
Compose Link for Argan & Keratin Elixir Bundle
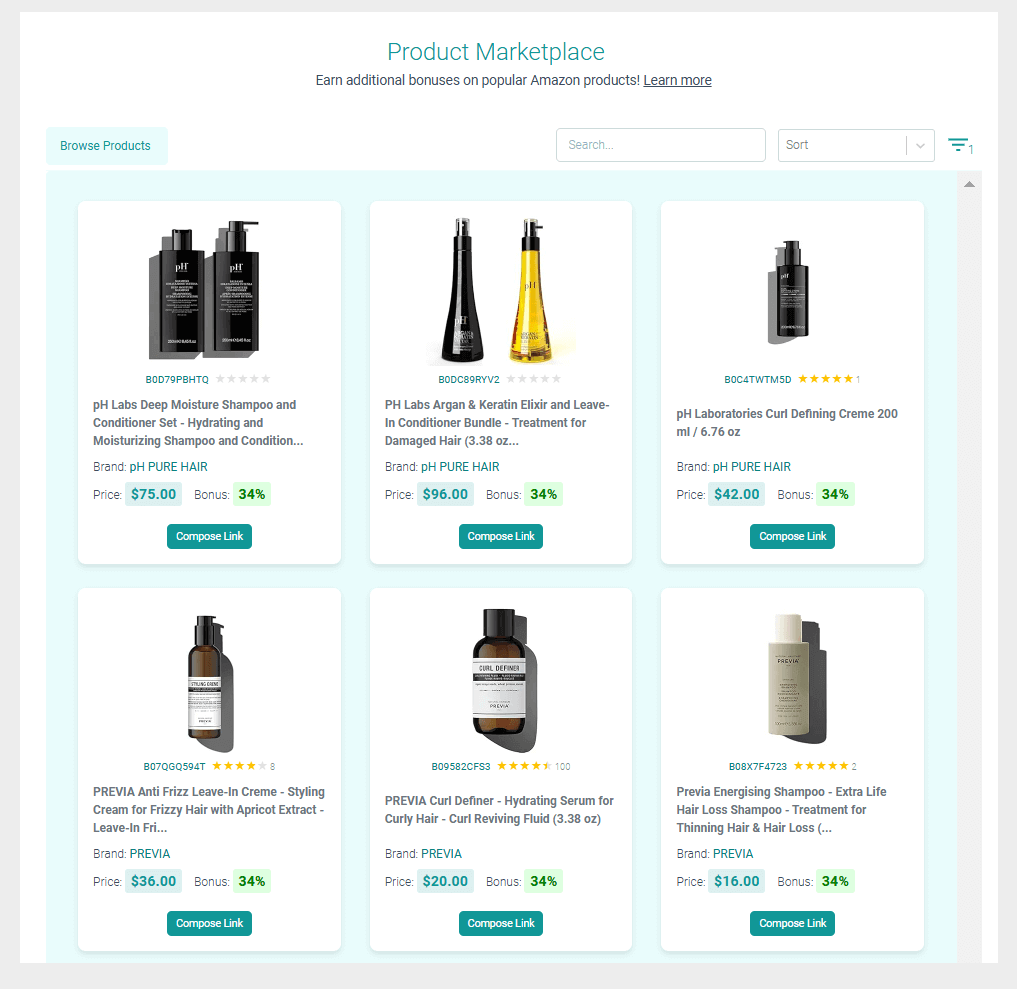click(x=501, y=536)
